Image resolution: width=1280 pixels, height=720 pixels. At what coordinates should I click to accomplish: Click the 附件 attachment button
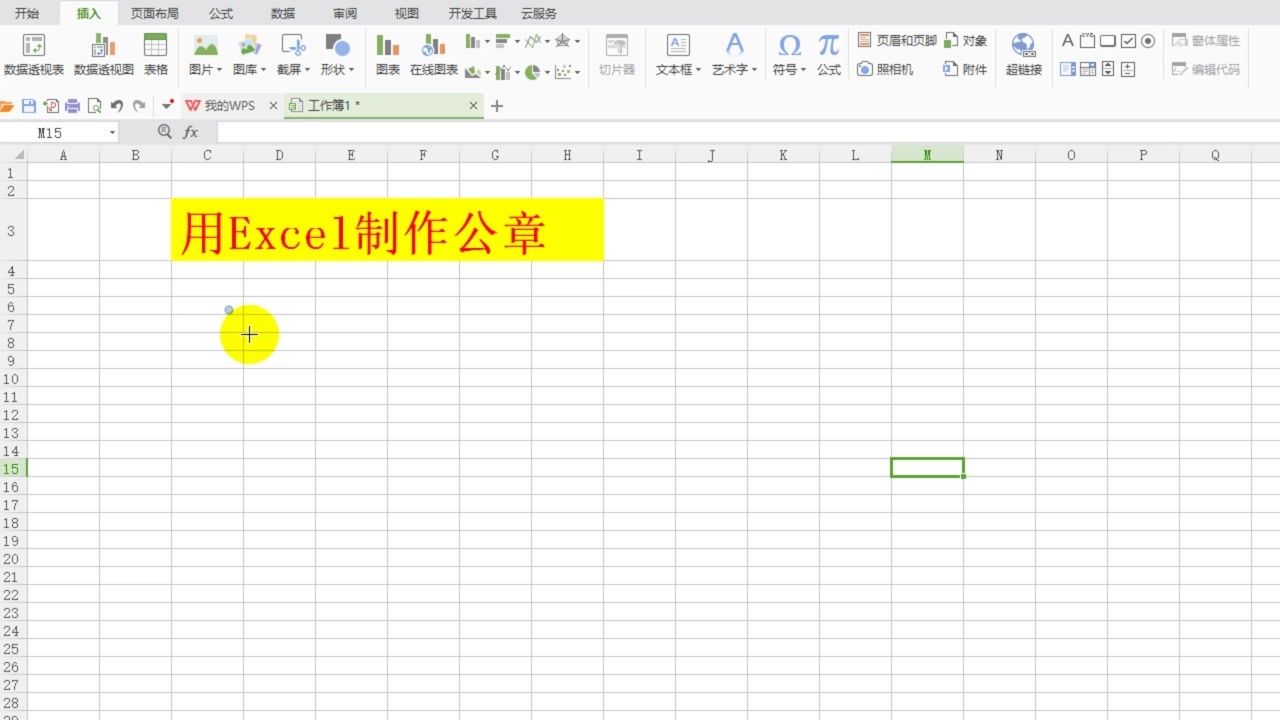(x=965, y=69)
